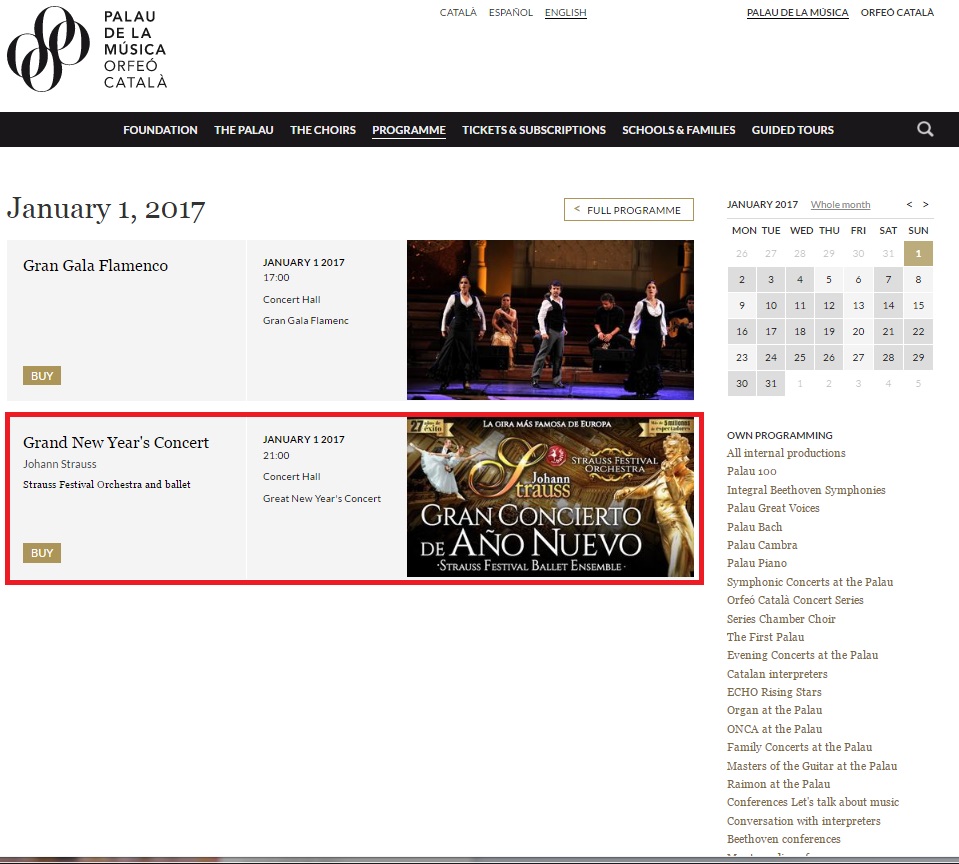
Task: Open Tickets & Subscriptions menu
Action: 534,130
